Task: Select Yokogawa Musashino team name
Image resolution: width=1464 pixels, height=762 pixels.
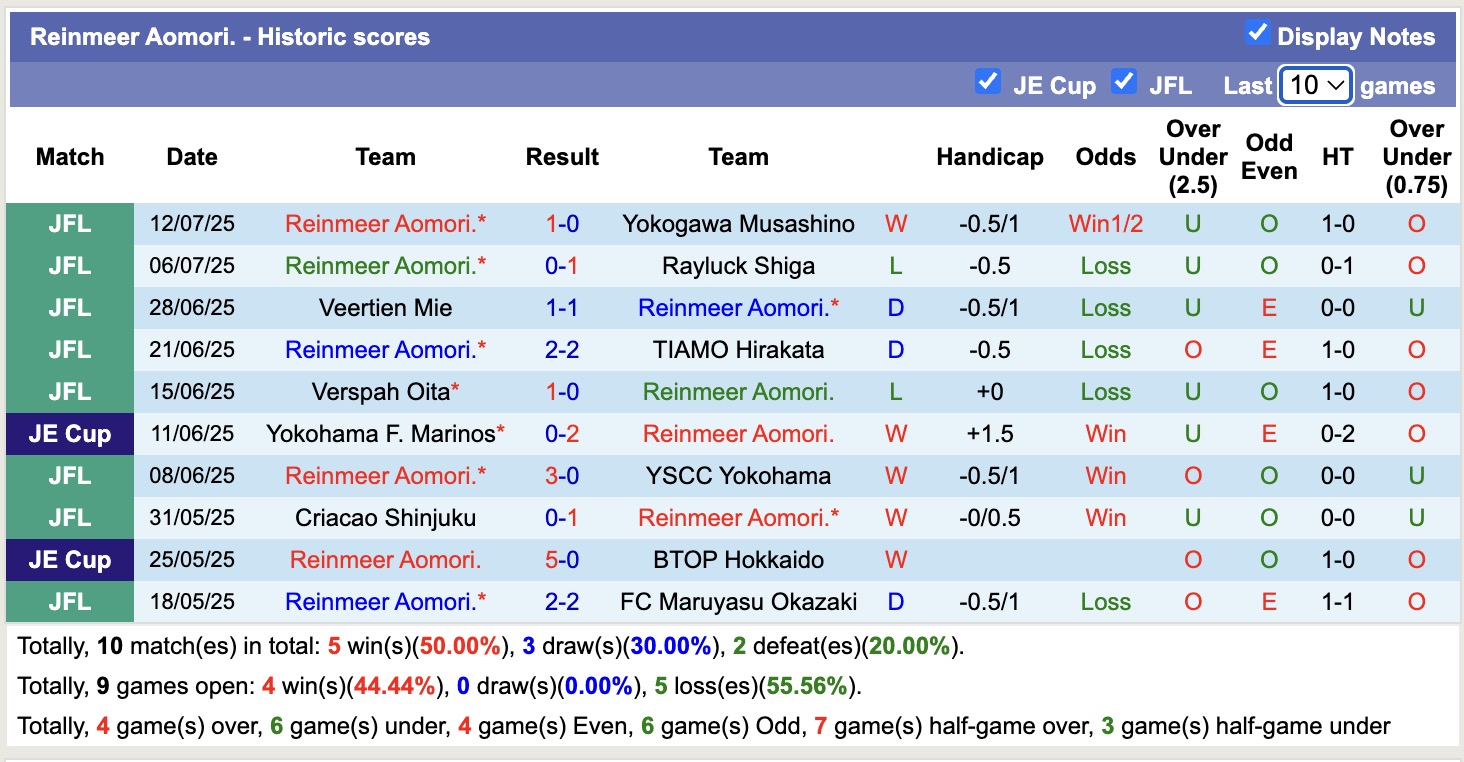Action: [738, 223]
